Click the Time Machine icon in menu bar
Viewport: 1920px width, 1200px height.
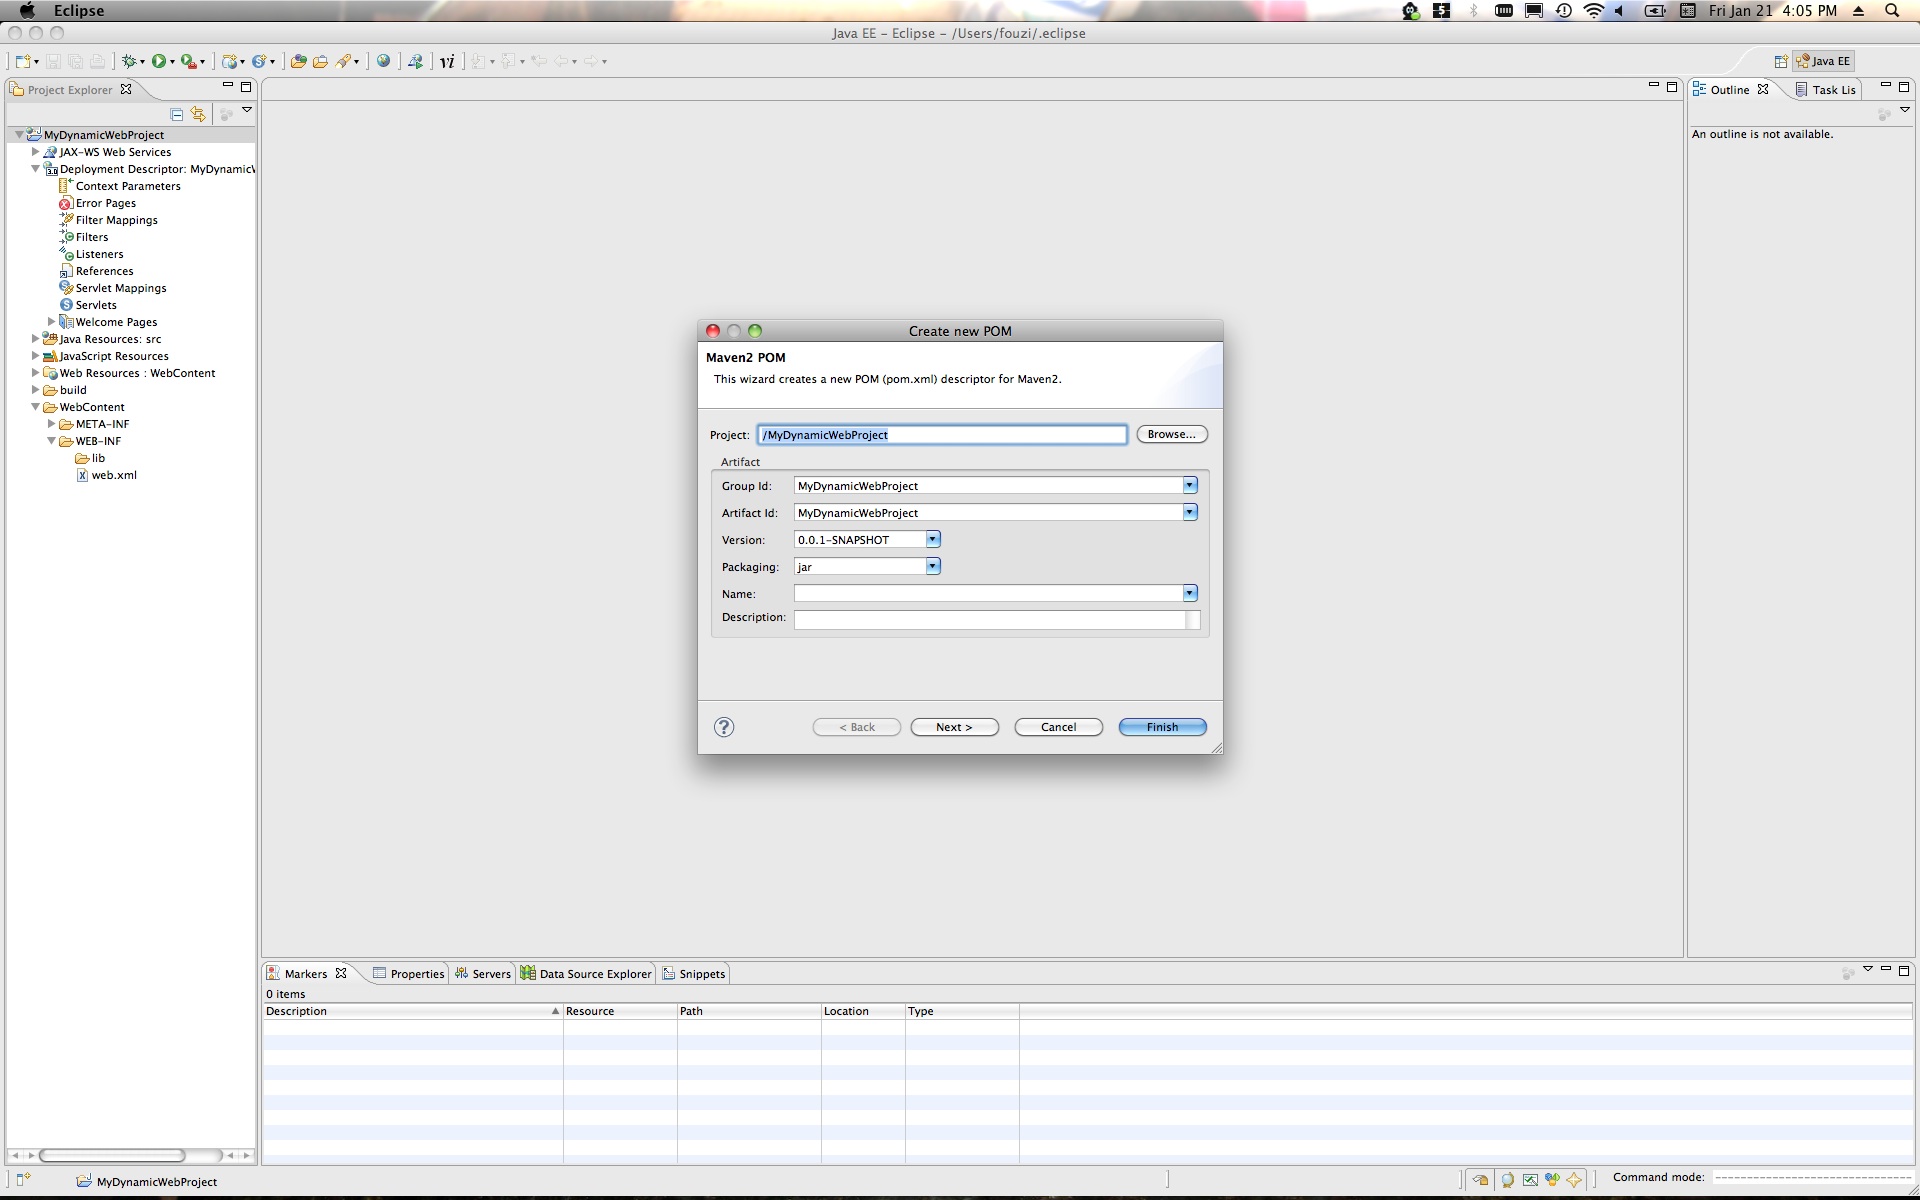pos(1564,10)
